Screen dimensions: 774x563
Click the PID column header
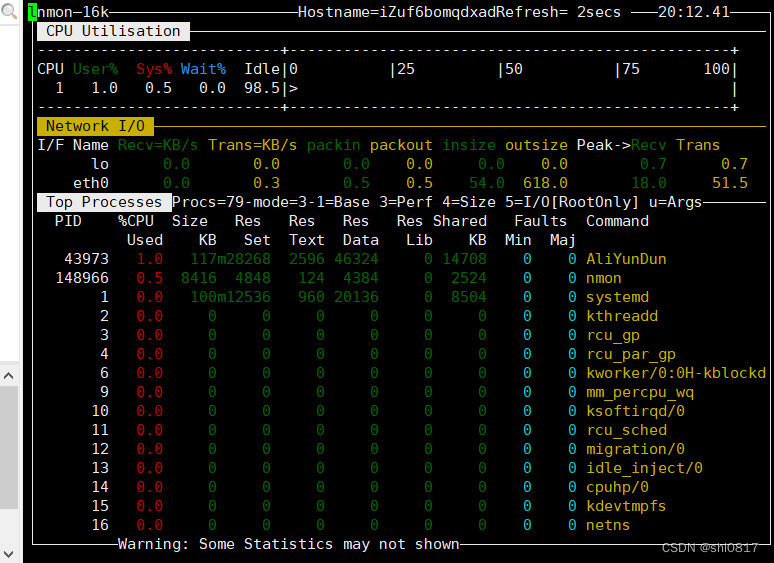coord(68,221)
